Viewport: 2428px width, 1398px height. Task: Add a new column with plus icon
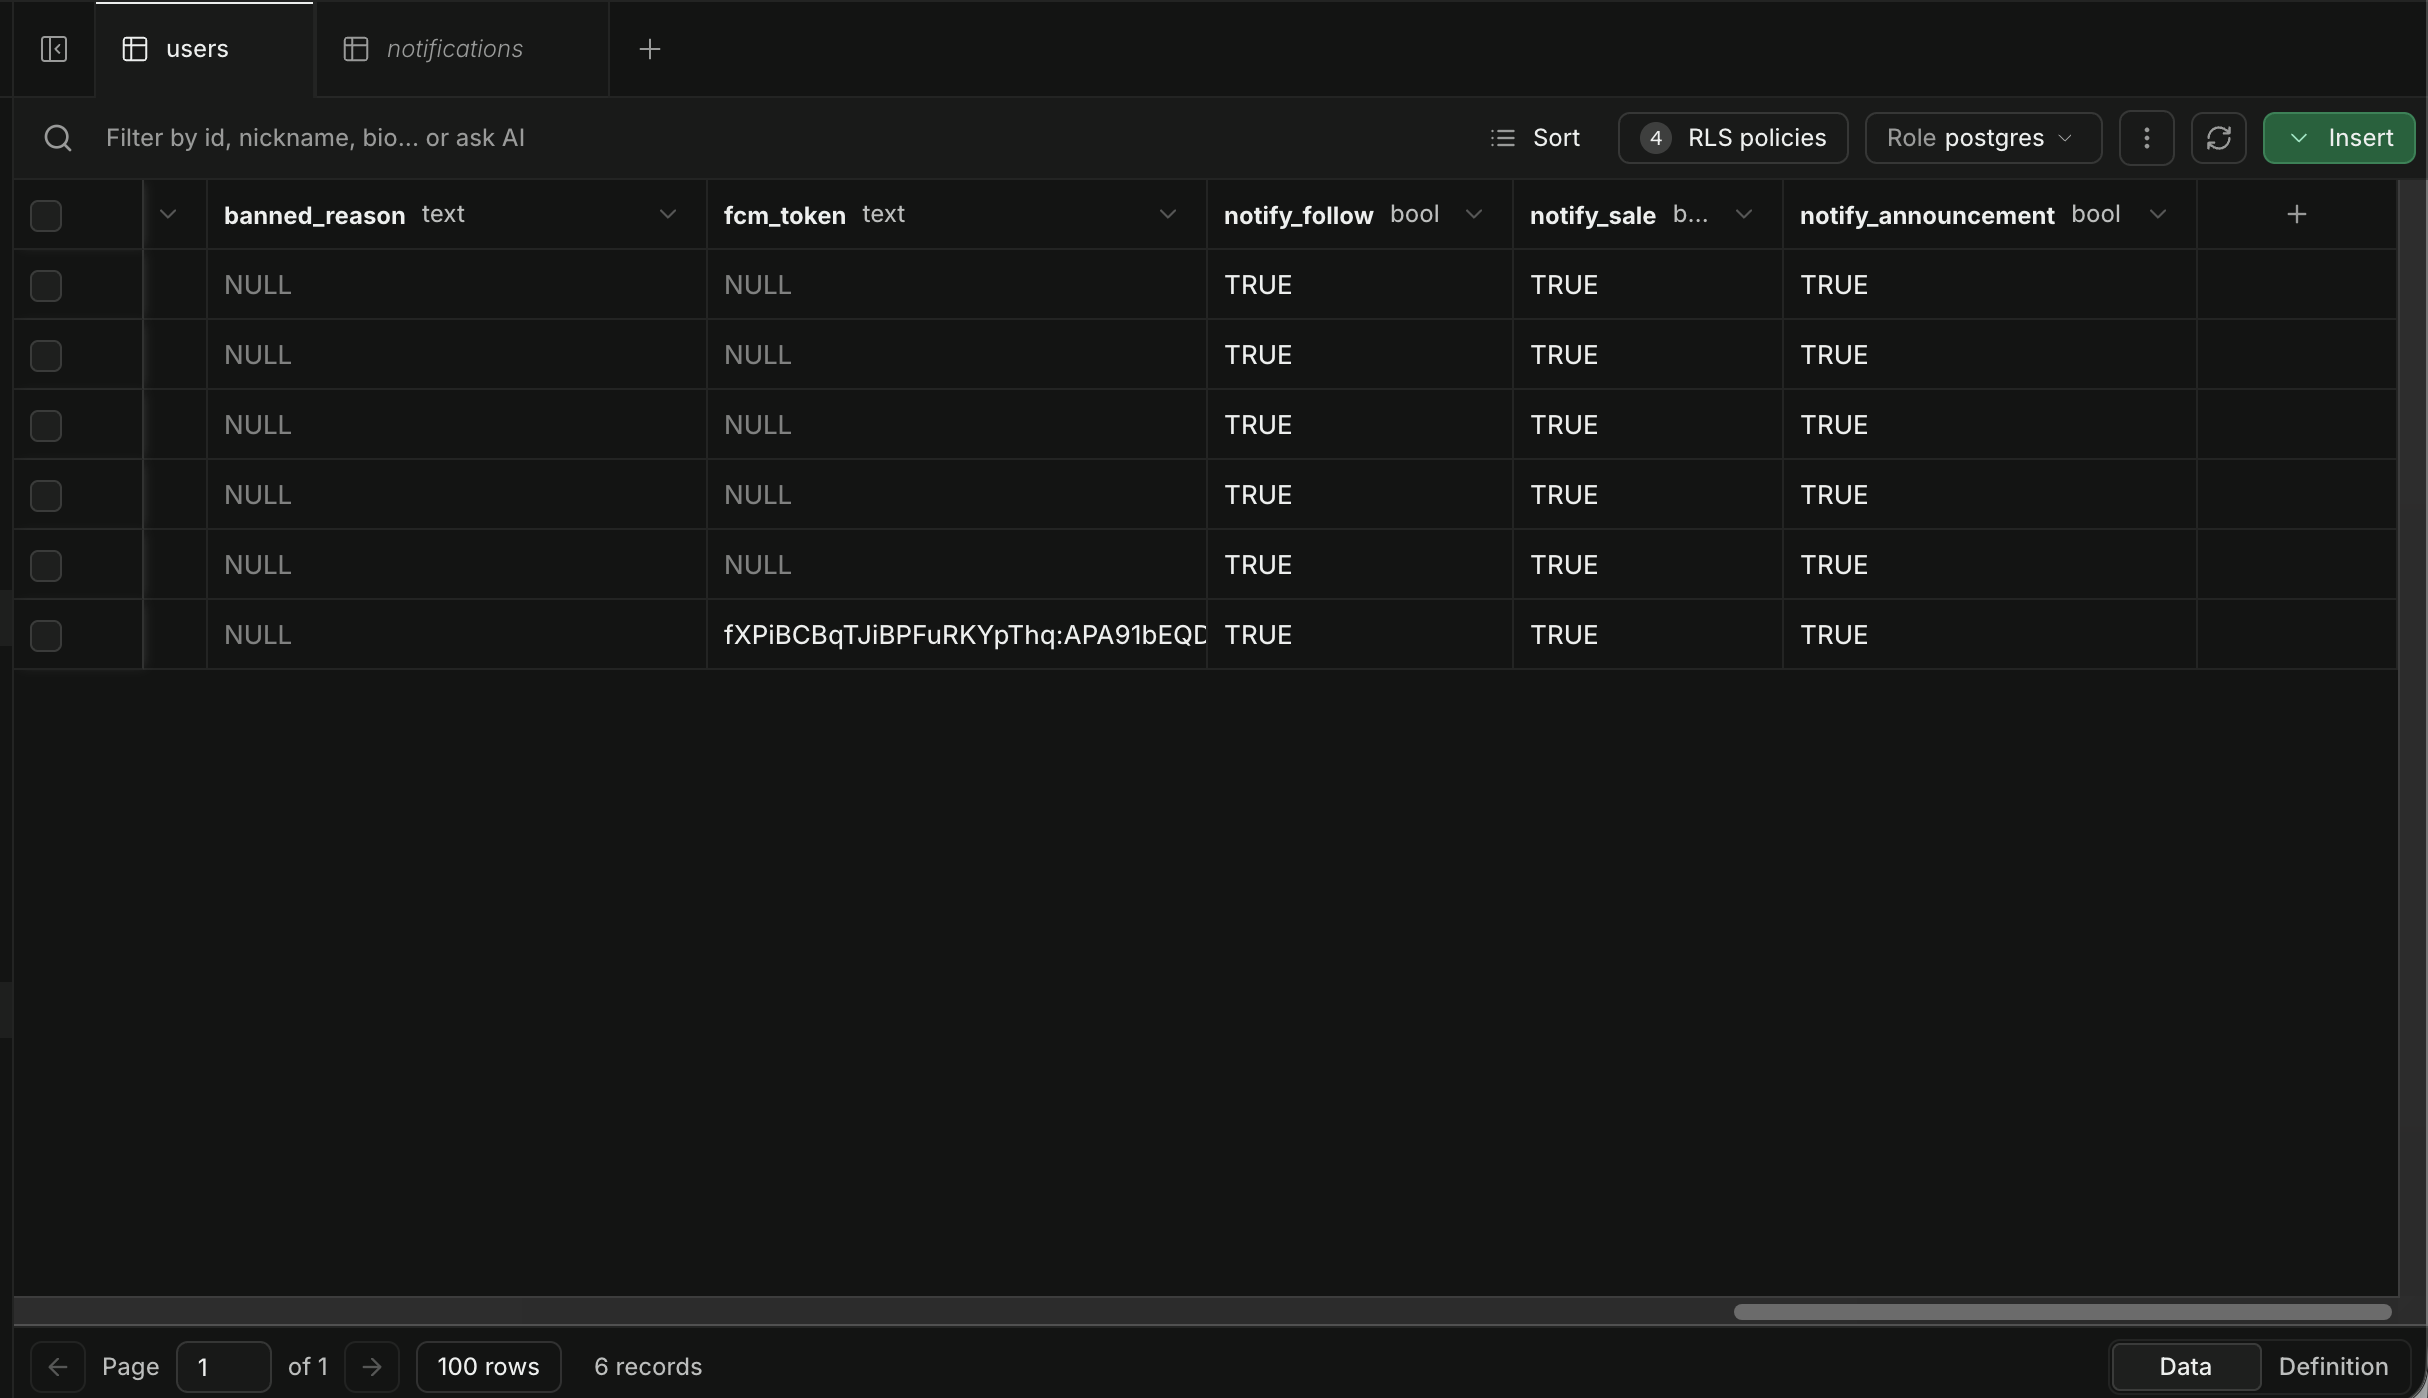point(2297,214)
